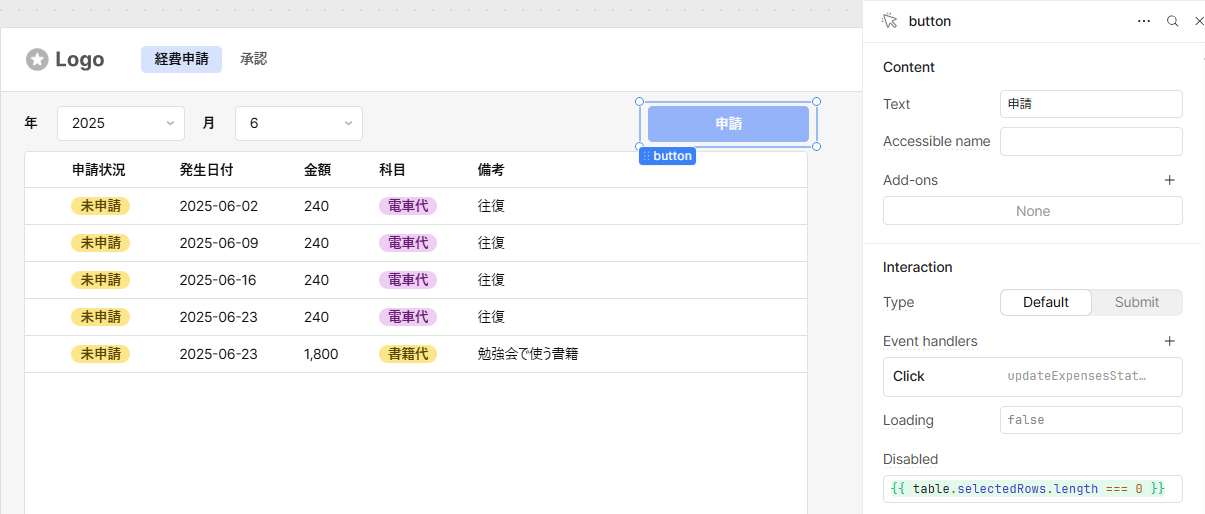Sort by 発生日付 column header

206,170
